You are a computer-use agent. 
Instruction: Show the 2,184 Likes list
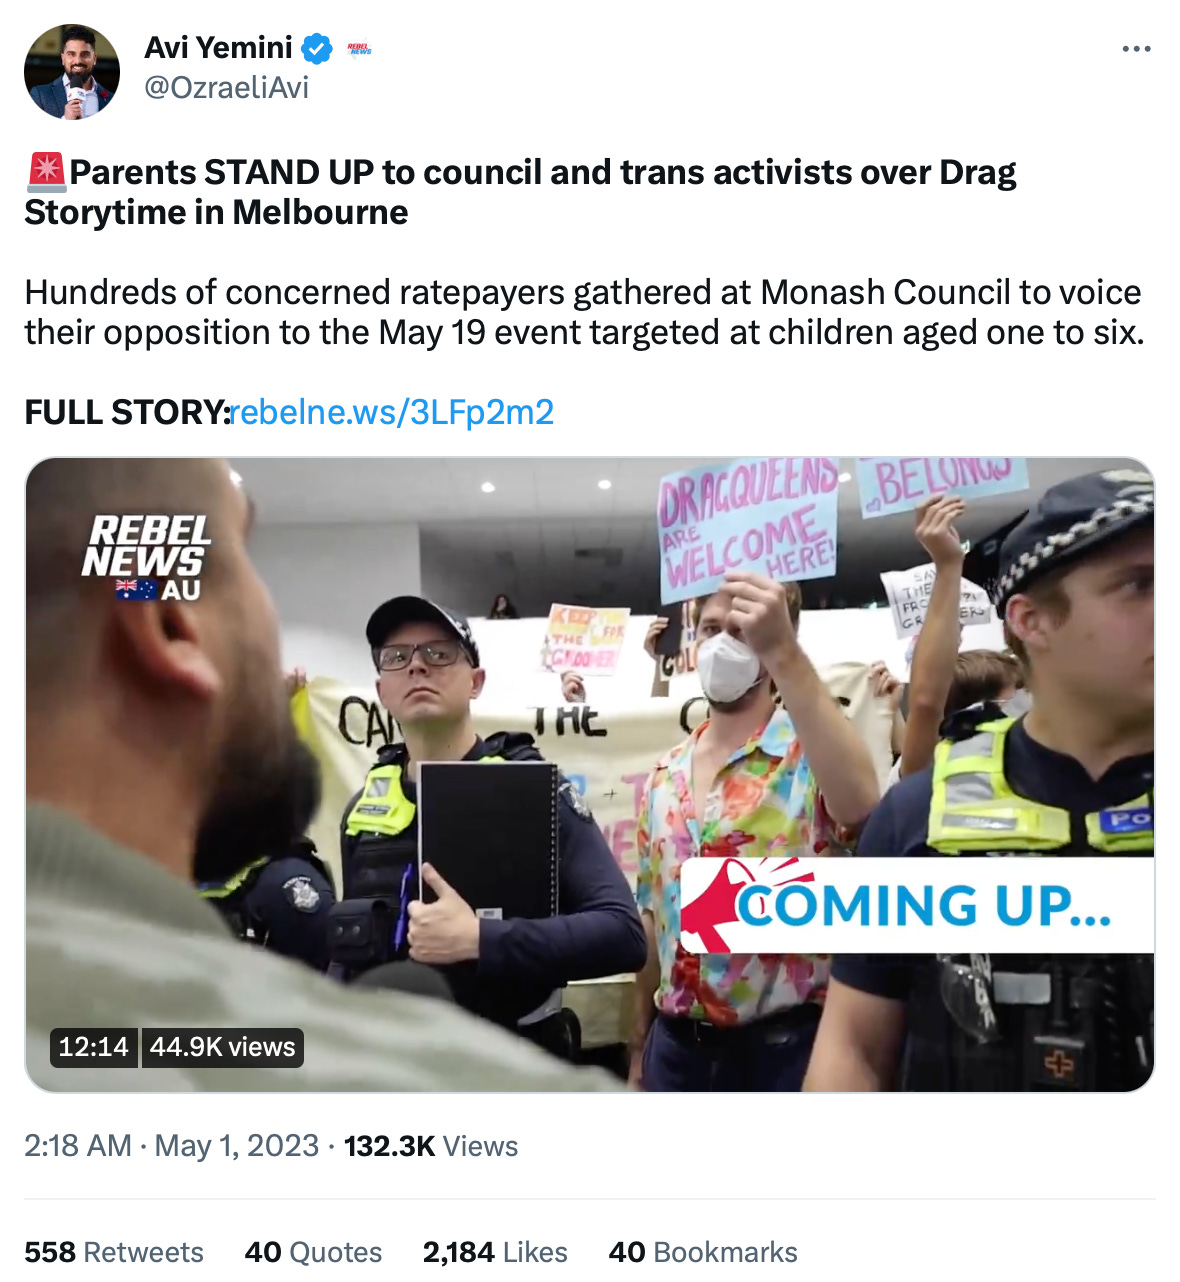[495, 1252]
